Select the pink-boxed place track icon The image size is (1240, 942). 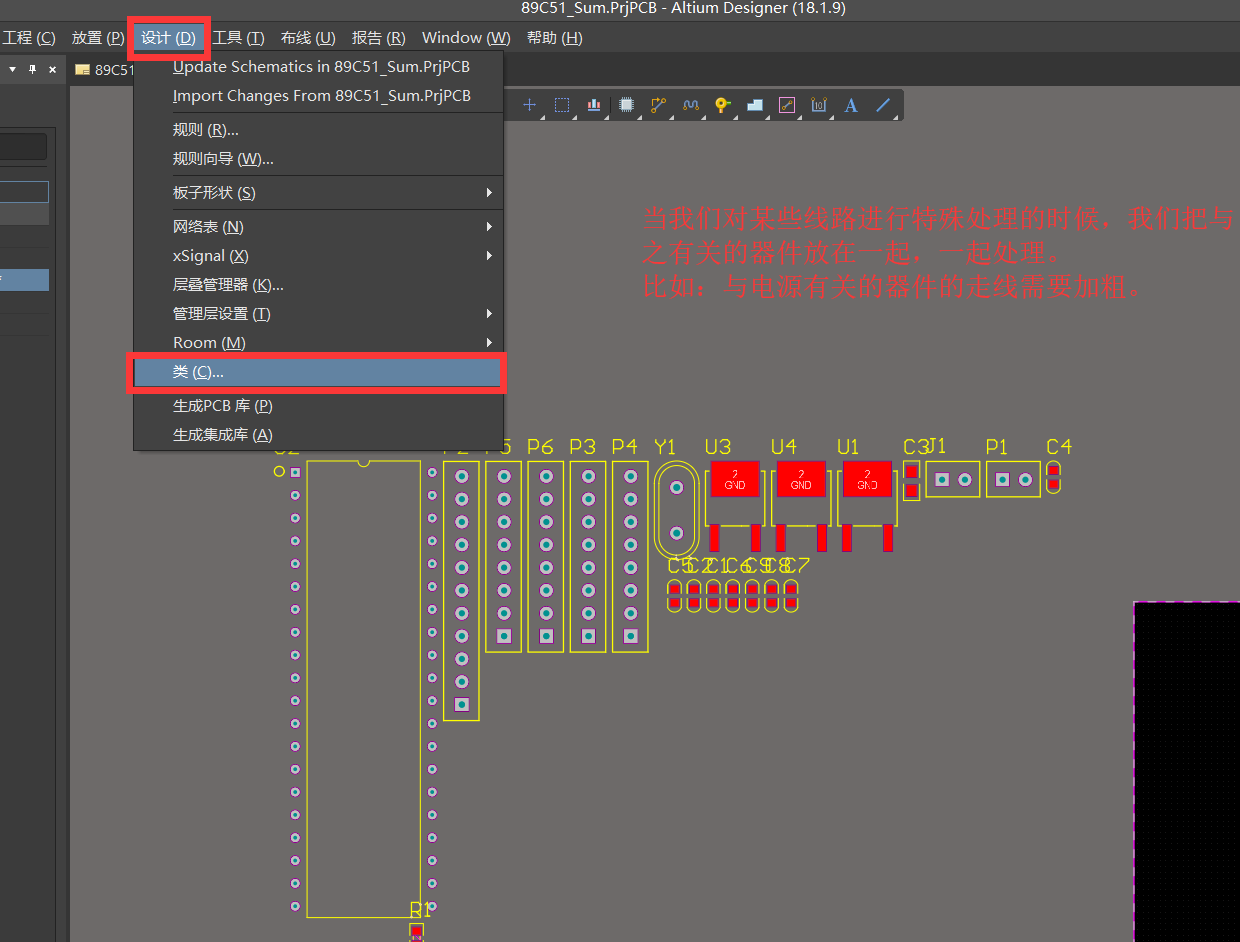[787, 105]
